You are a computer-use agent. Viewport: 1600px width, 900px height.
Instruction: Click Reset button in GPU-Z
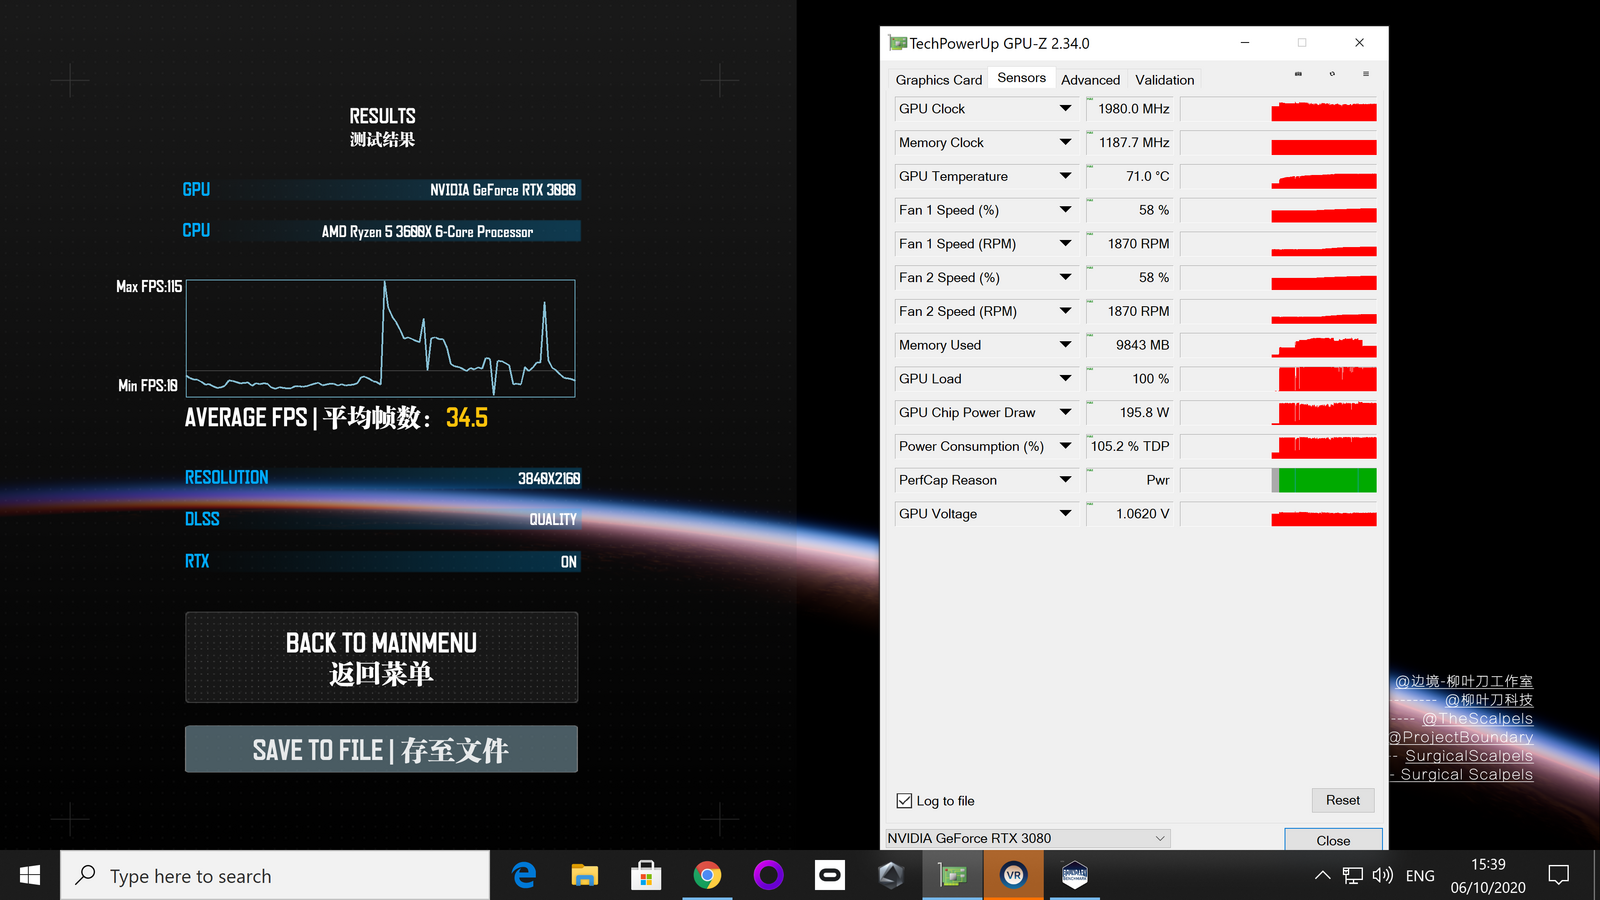point(1343,800)
